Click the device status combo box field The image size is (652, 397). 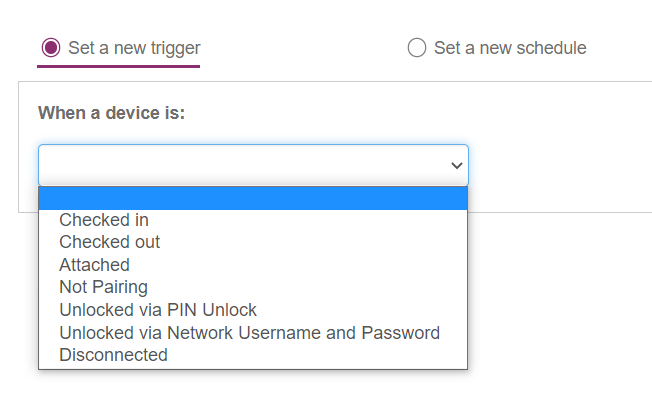pyautogui.click(x=253, y=165)
